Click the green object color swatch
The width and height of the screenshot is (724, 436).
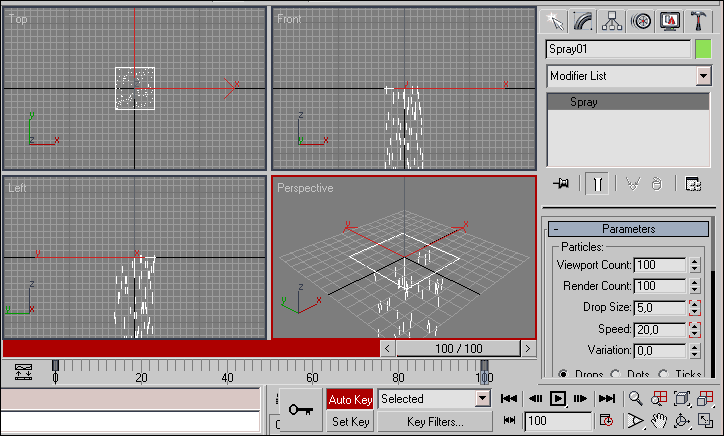pos(703,49)
